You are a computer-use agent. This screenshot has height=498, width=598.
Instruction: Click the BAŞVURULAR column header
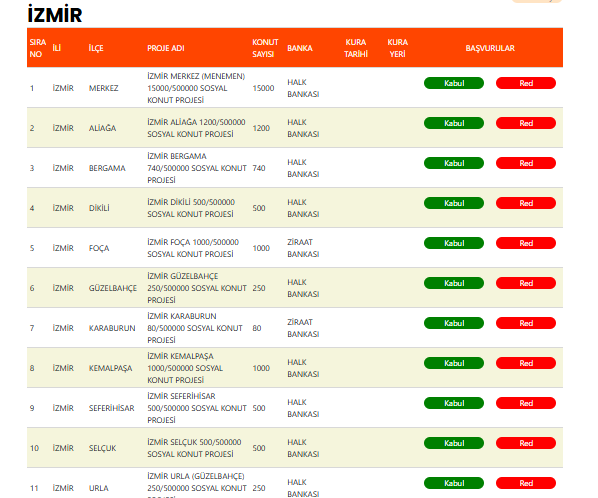(490, 48)
